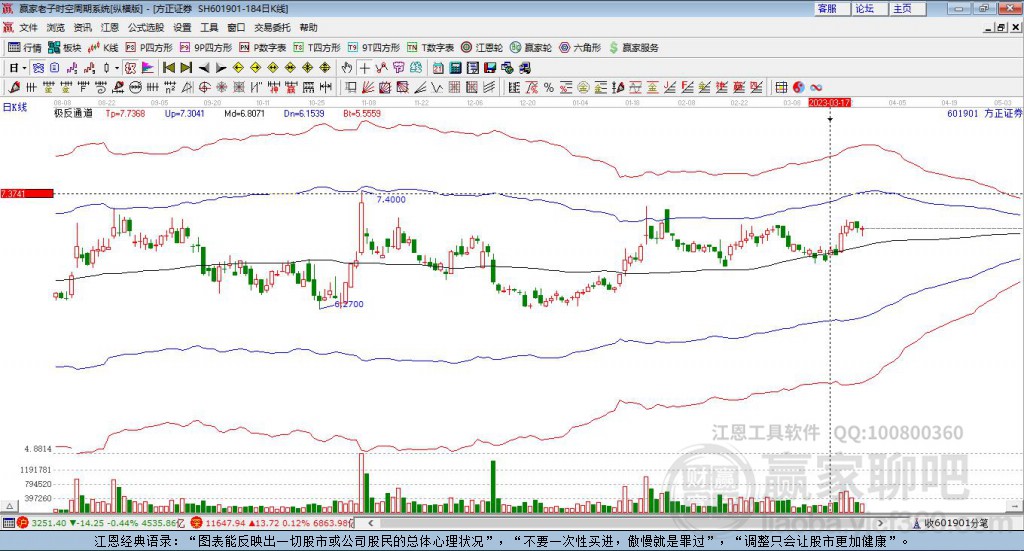Image resolution: width=1024 pixels, height=551 pixels.
Task: Click the calendar date icon
Action: (438, 68)
